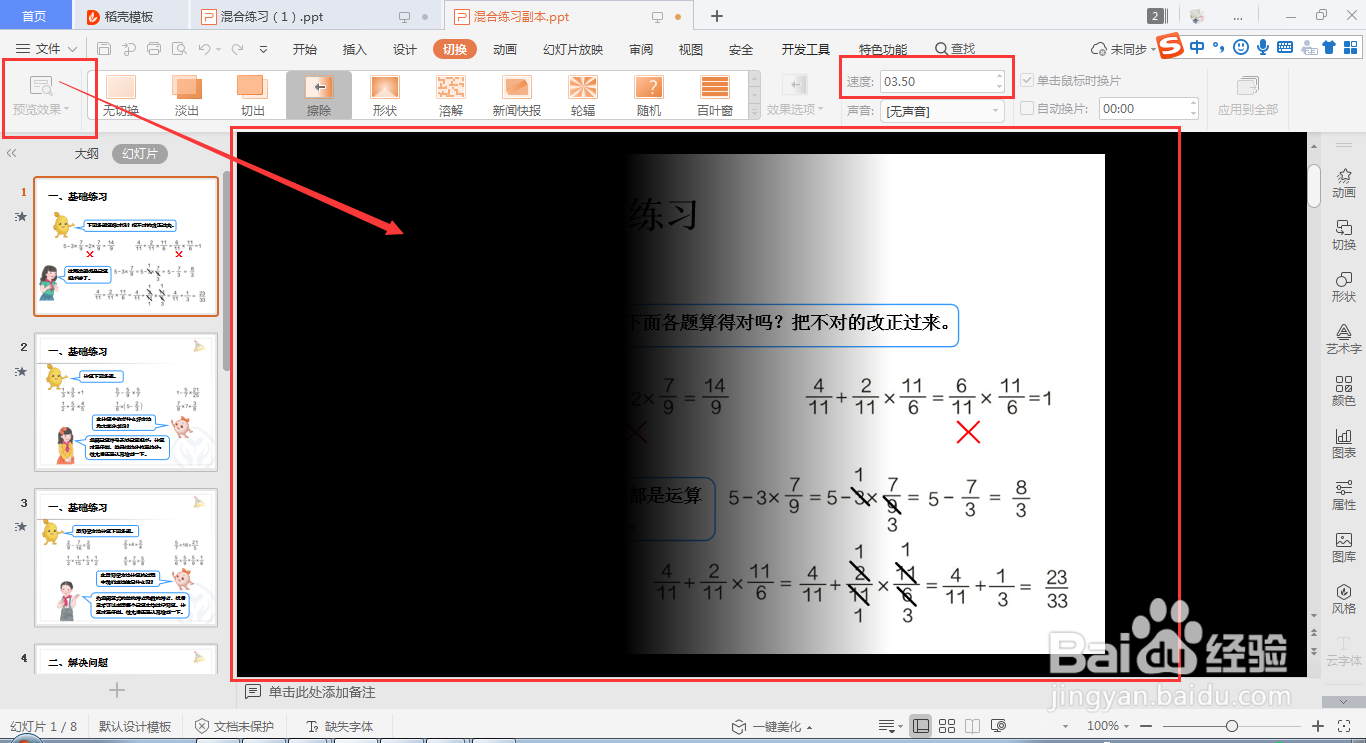Switch to reading view in status bar

973,726
